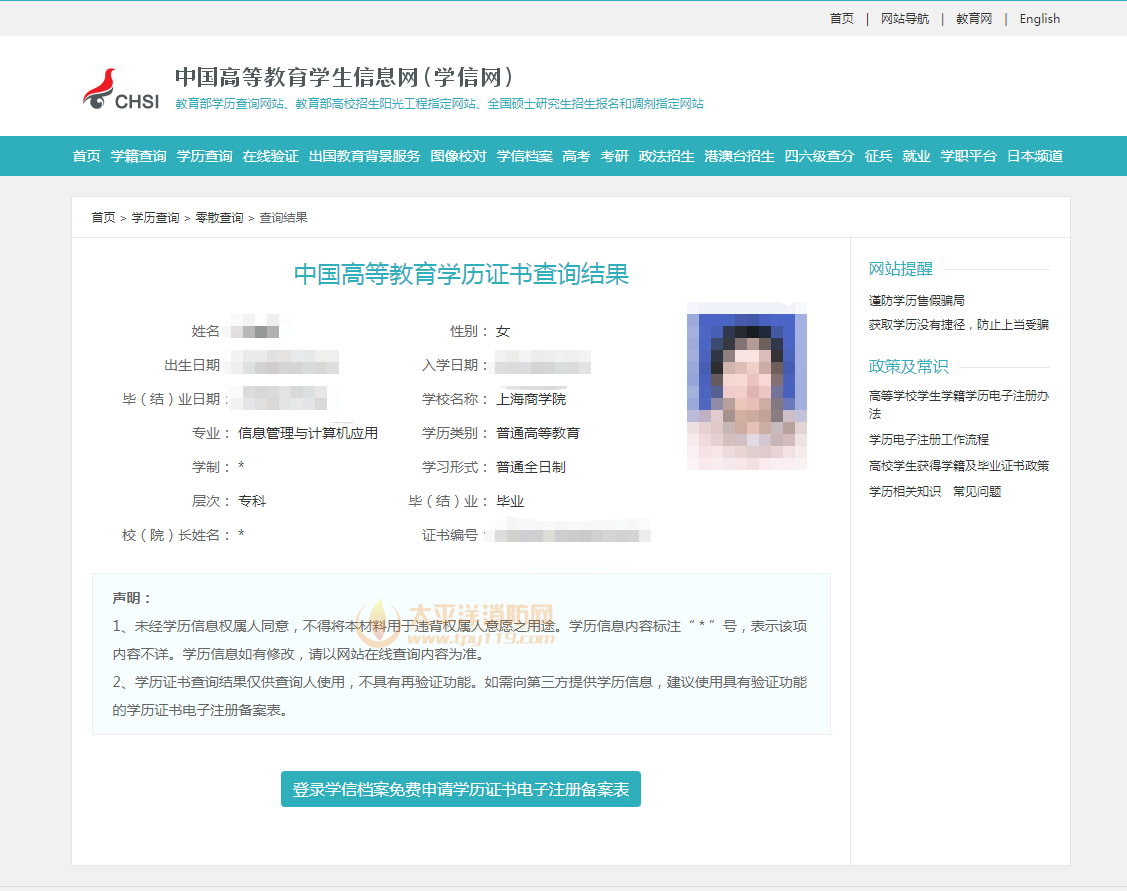Open 谨防学历售假骗局 link
Image resolution: width=1127 pixels, height=891 pixels.
pyautogui.click(x=916, y=300)
